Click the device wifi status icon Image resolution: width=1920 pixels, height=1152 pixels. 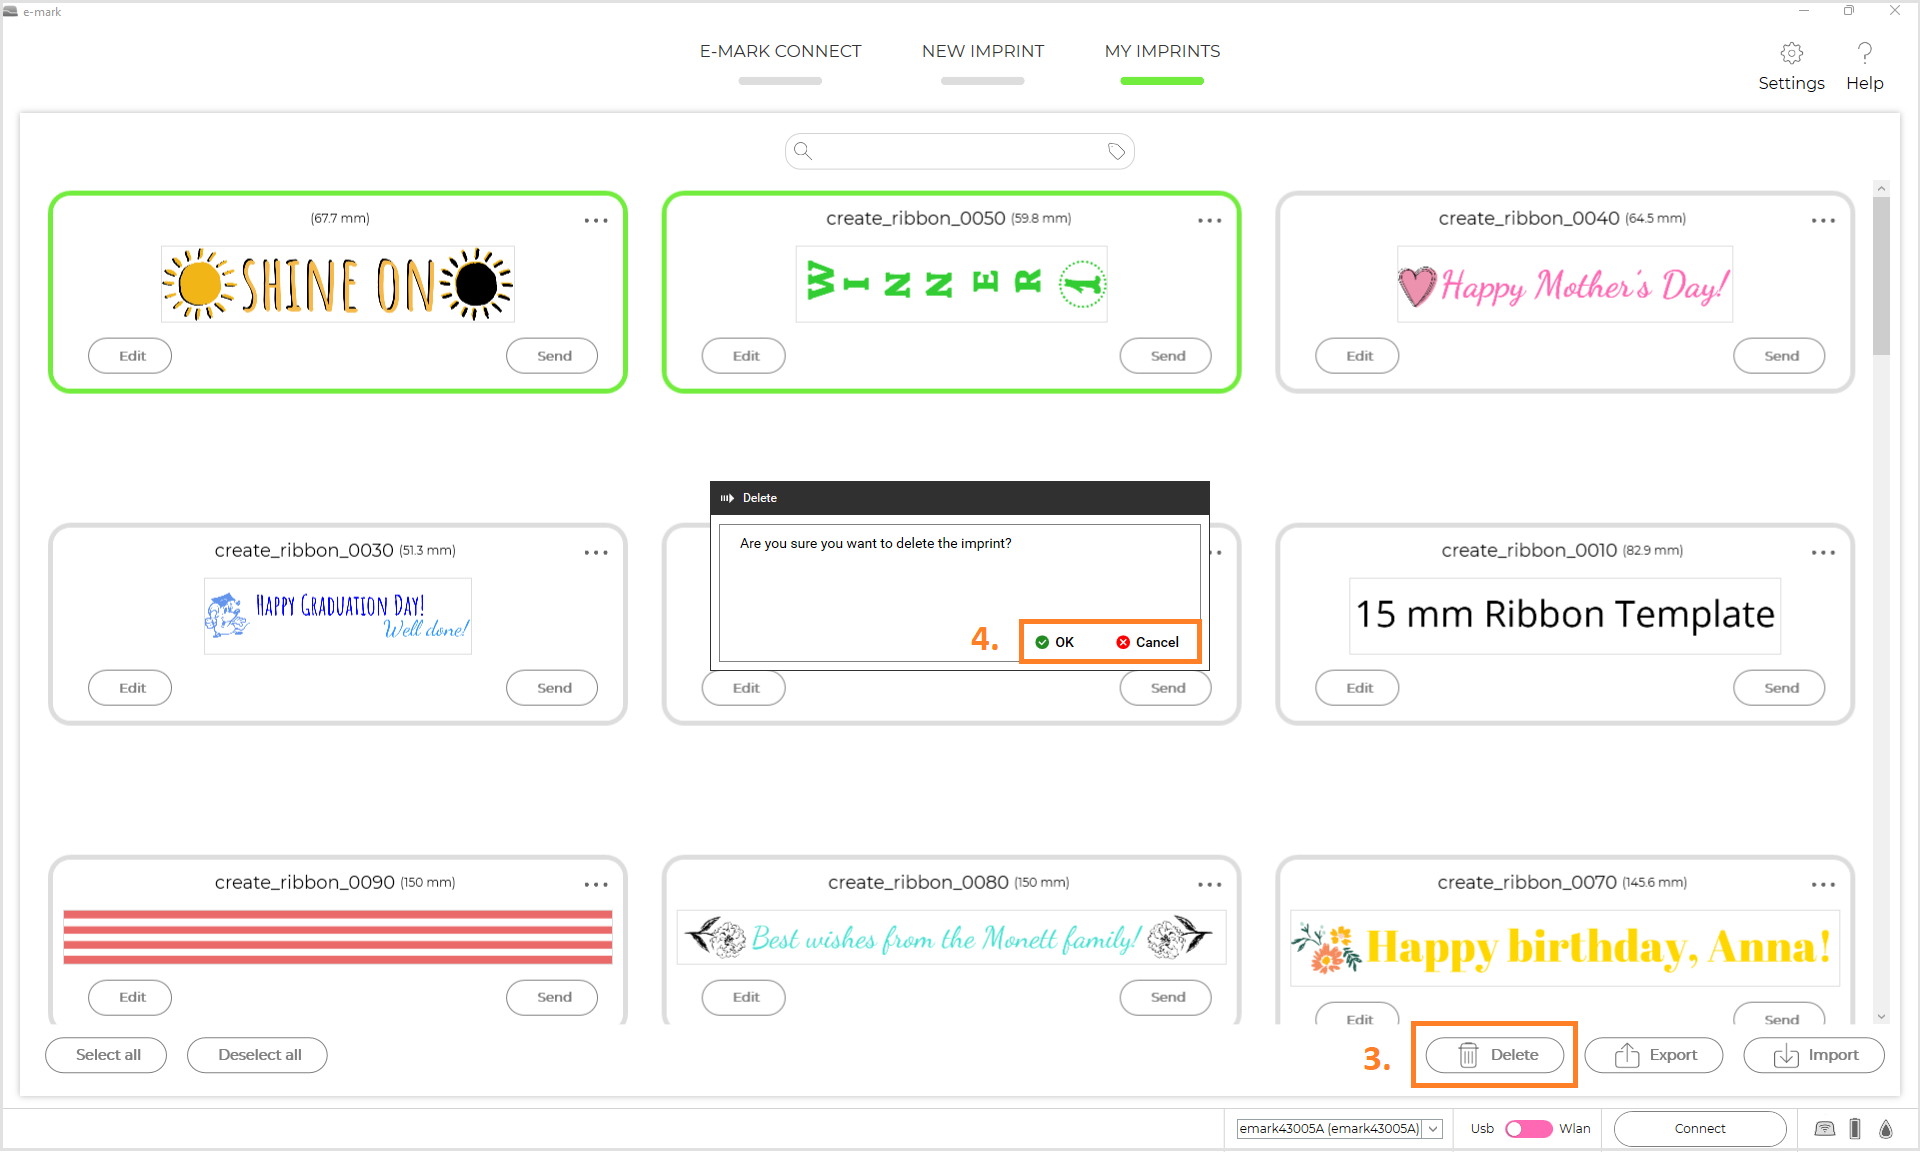click(x=1824, y=1128)
